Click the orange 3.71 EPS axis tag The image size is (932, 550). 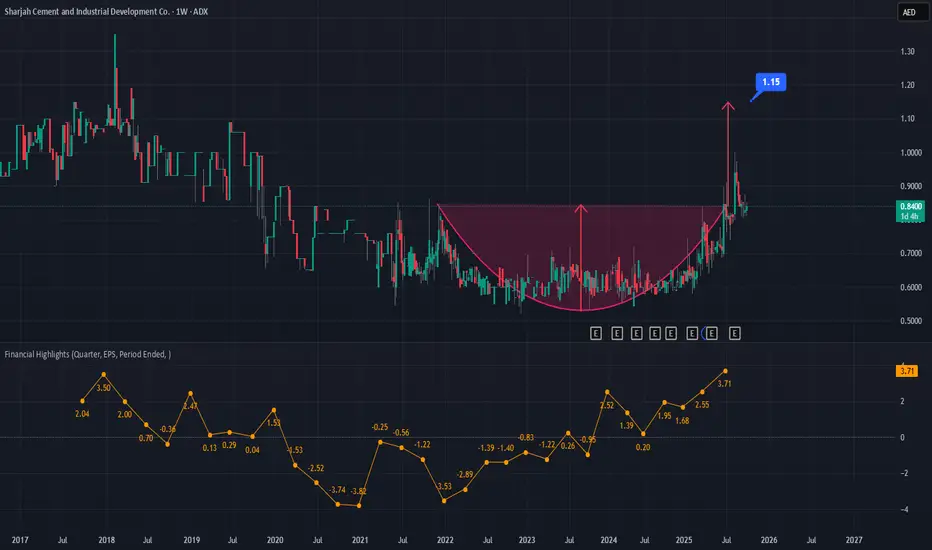tap(907, 371)
